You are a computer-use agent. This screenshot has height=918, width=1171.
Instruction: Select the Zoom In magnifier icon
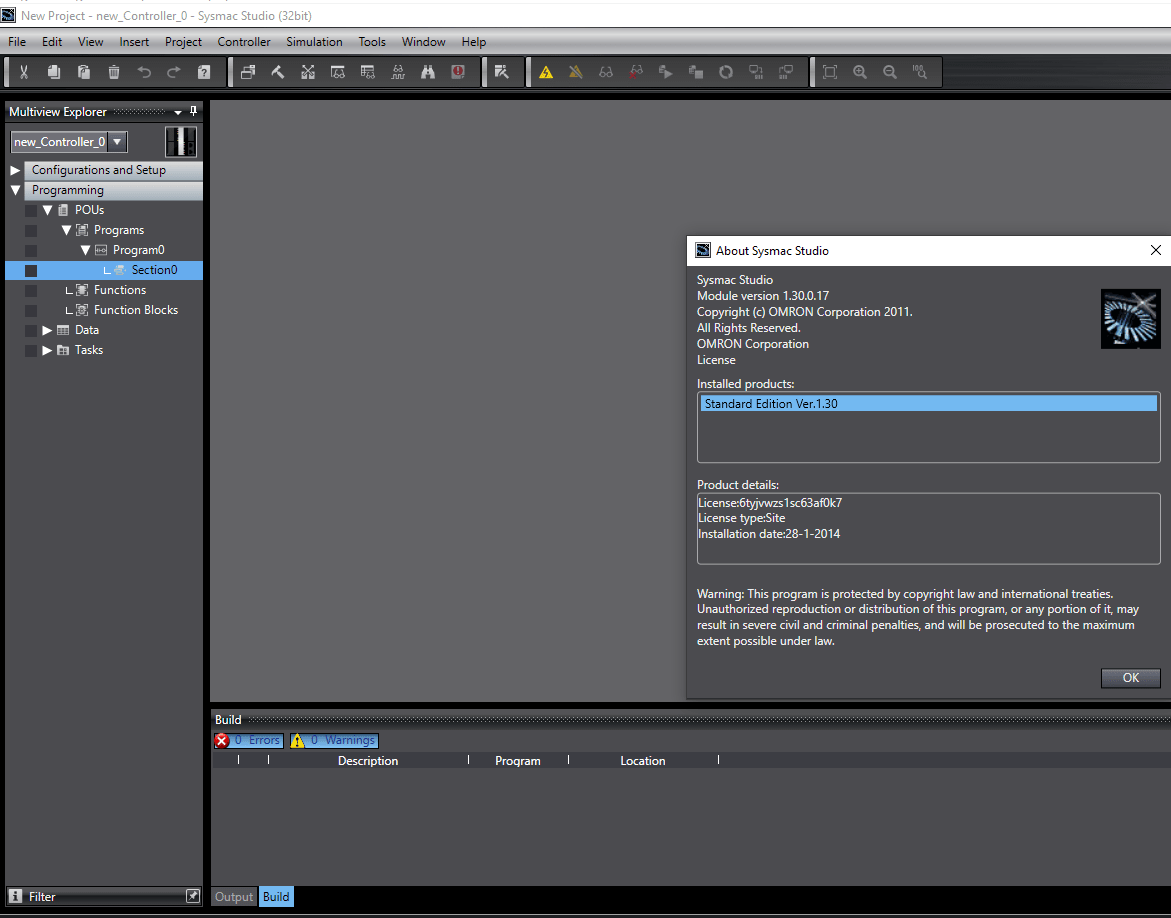(860, 71)
